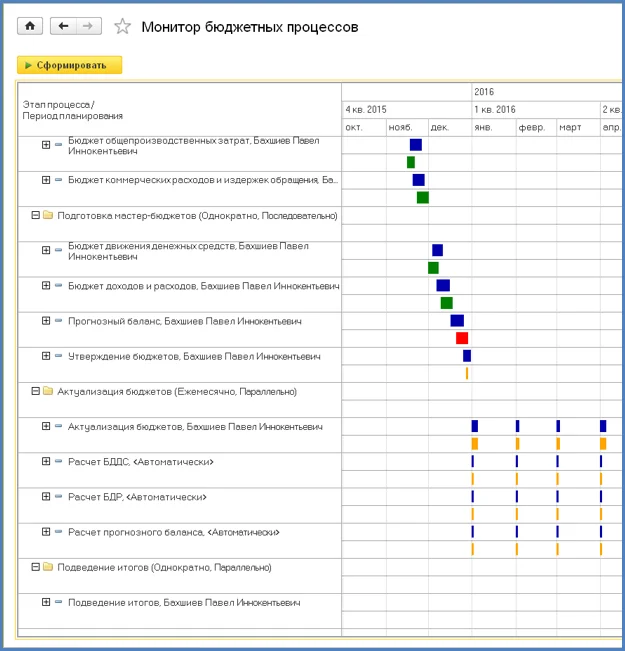This screenshot has height=651, width=625.
Task: Click the red bar in Прогнозный баланс row
Action: pos(462,338)
